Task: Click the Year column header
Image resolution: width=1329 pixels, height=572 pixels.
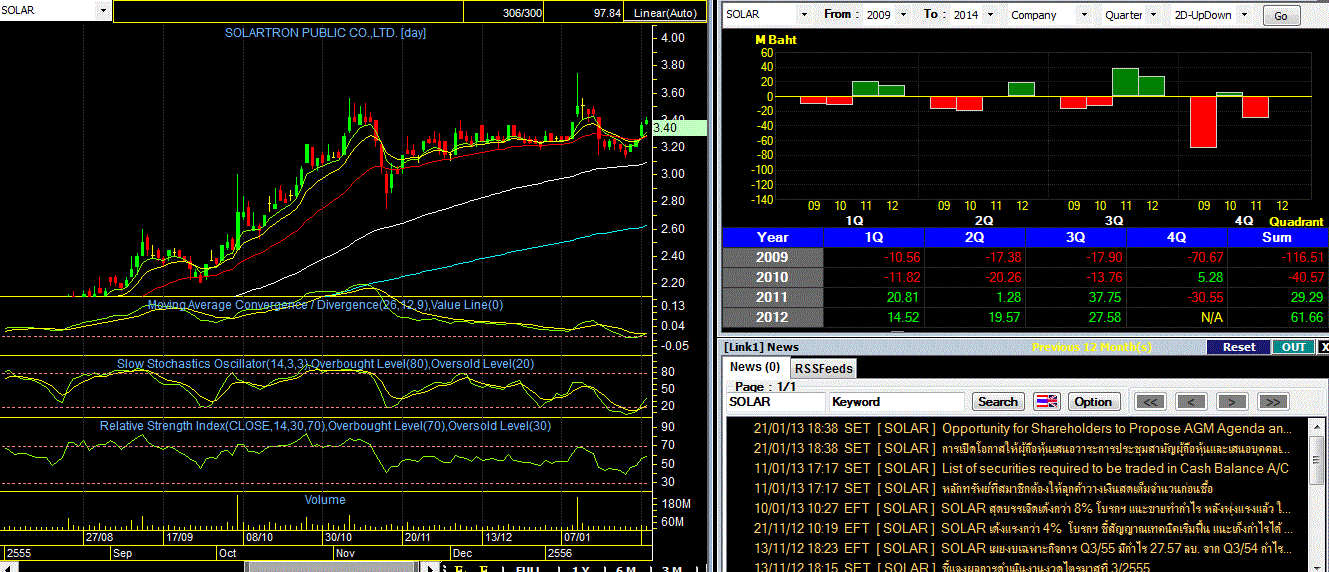Action: (x=772, y=237)
